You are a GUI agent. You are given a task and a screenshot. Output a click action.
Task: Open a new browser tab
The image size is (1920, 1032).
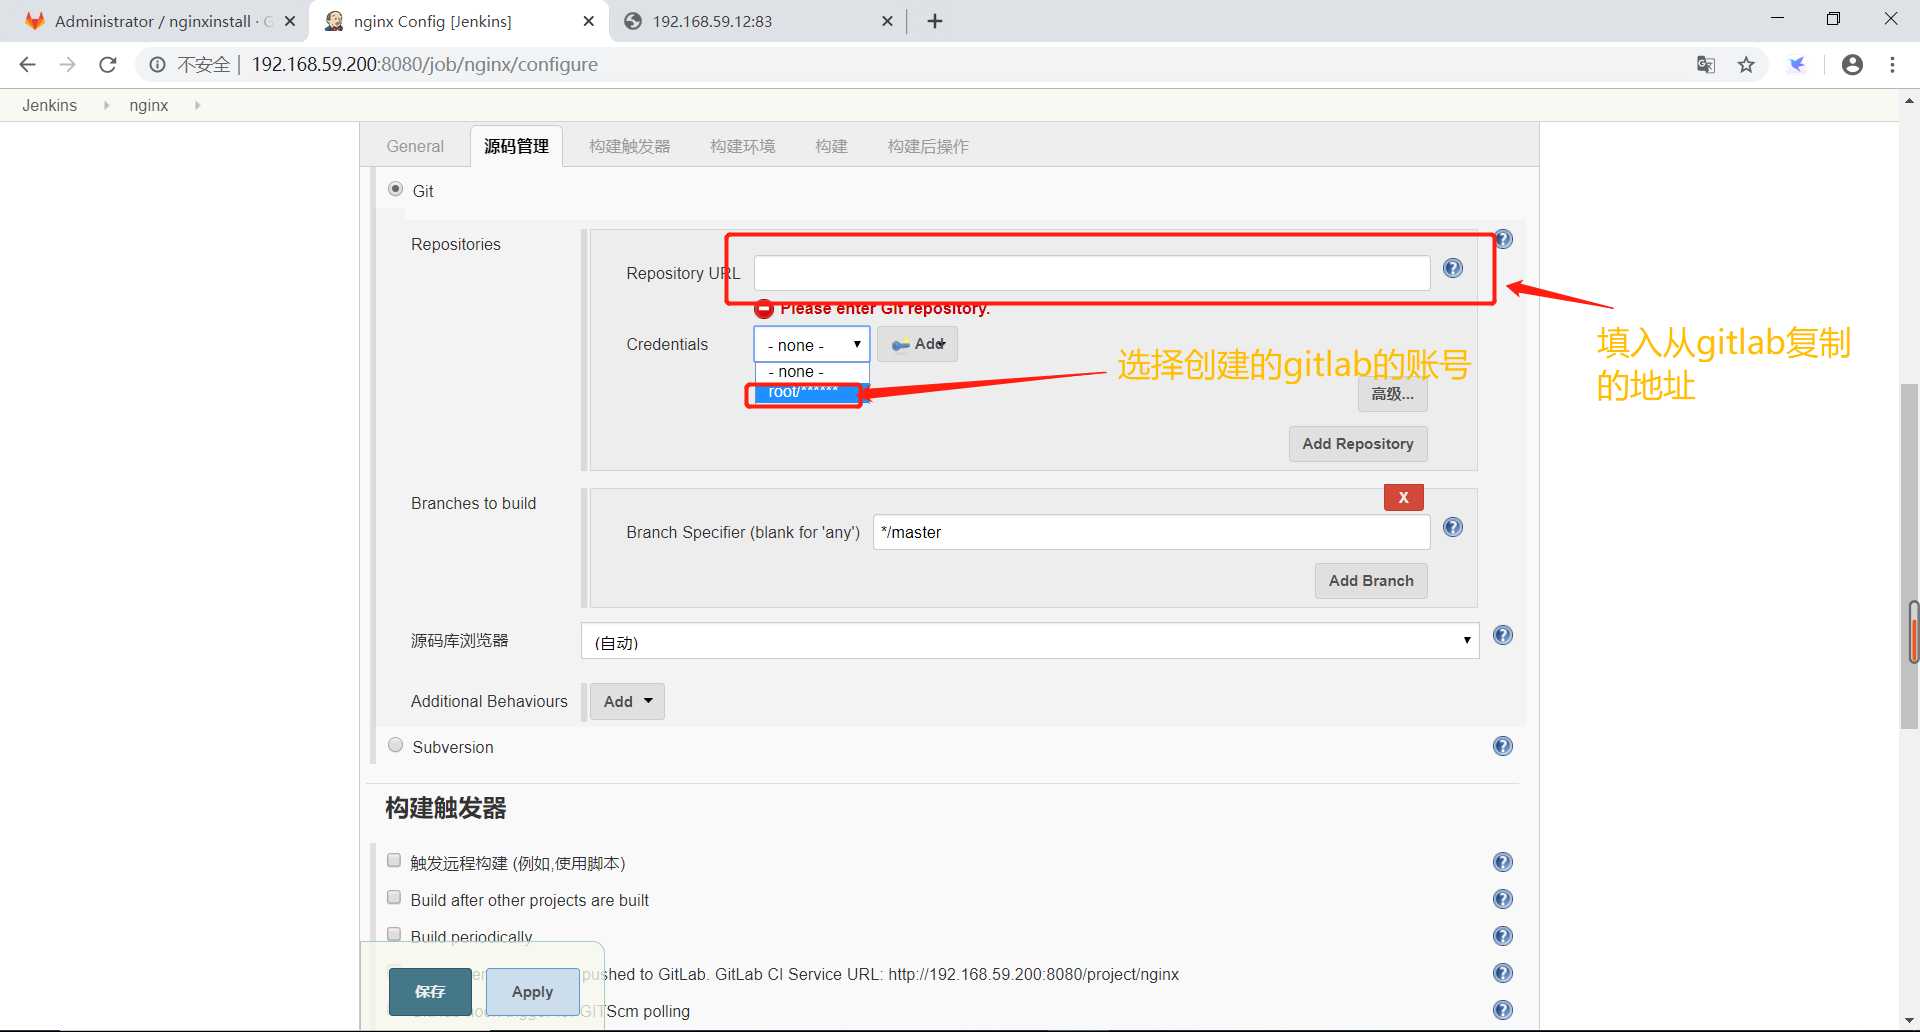click(935, 21)
